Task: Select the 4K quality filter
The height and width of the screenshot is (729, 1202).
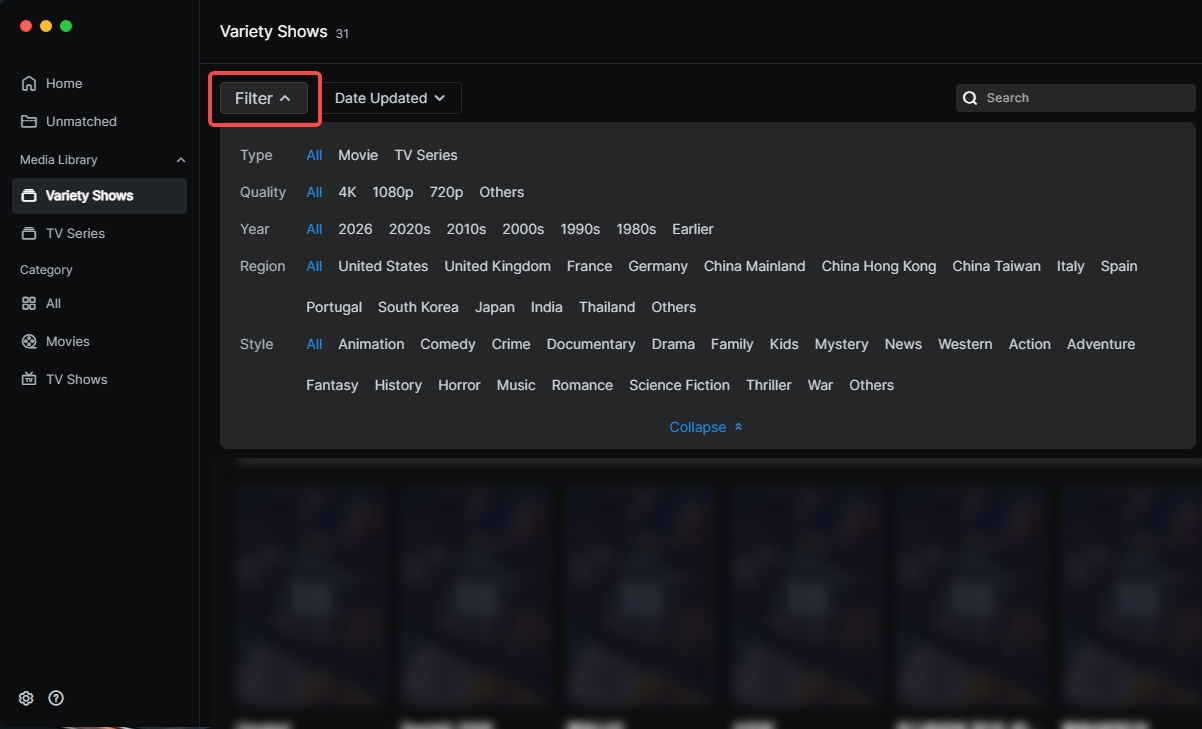Action: click(x=347, y=192)
